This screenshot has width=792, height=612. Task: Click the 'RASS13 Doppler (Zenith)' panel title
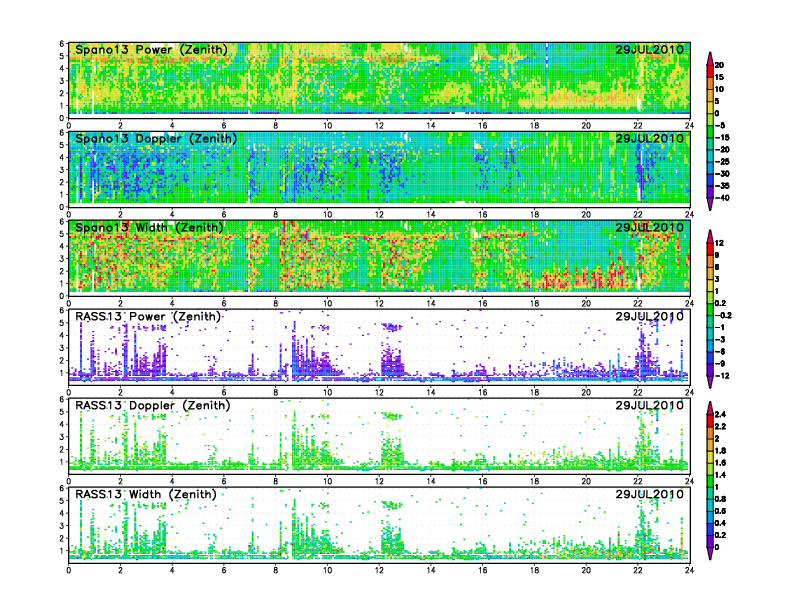click(153, 405)
